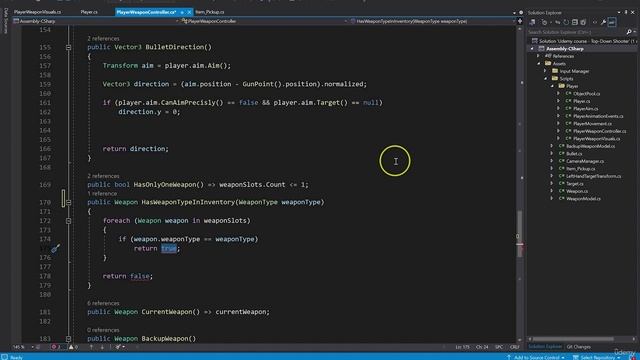Collapse the BulletDirection method outlining box
The width and height of the screenshot is (640, 360).
click(x=69, y=47)
